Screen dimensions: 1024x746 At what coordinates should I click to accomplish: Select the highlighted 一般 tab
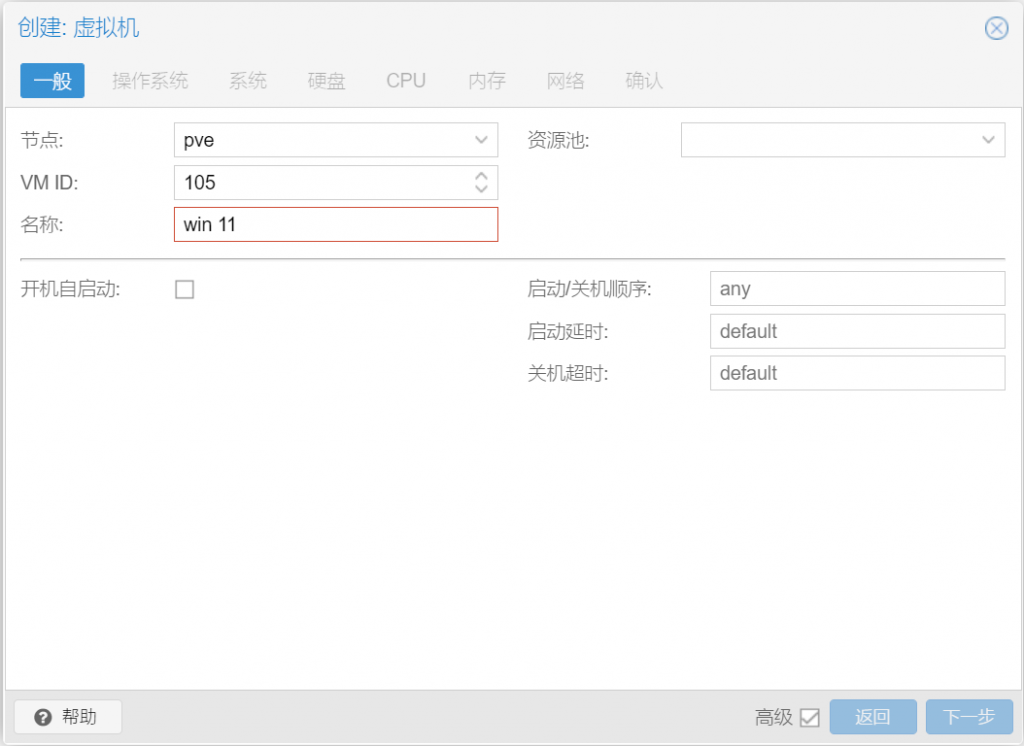[52, 80]
